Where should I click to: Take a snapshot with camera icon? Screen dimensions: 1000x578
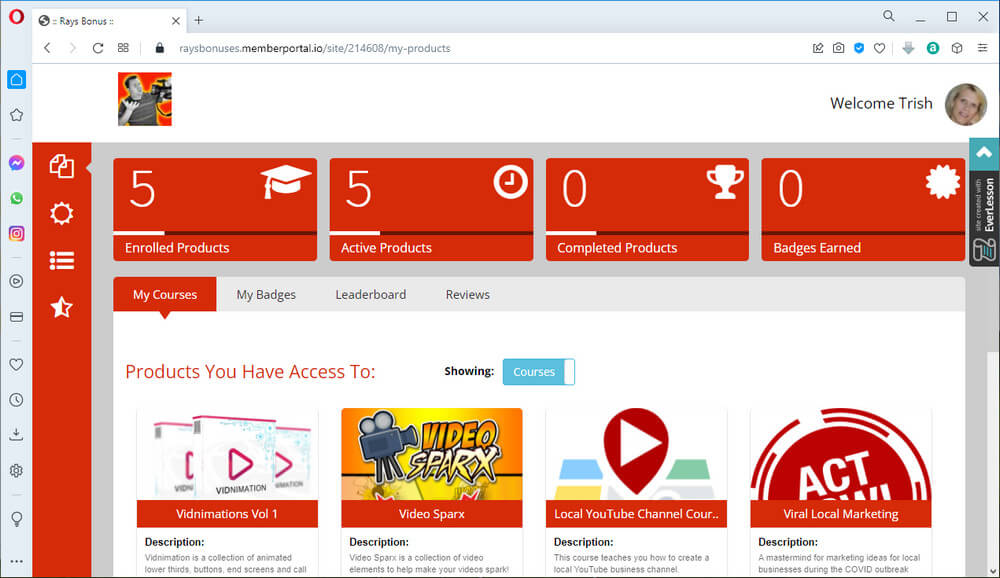pyautogui.click(x=839, y=48)
